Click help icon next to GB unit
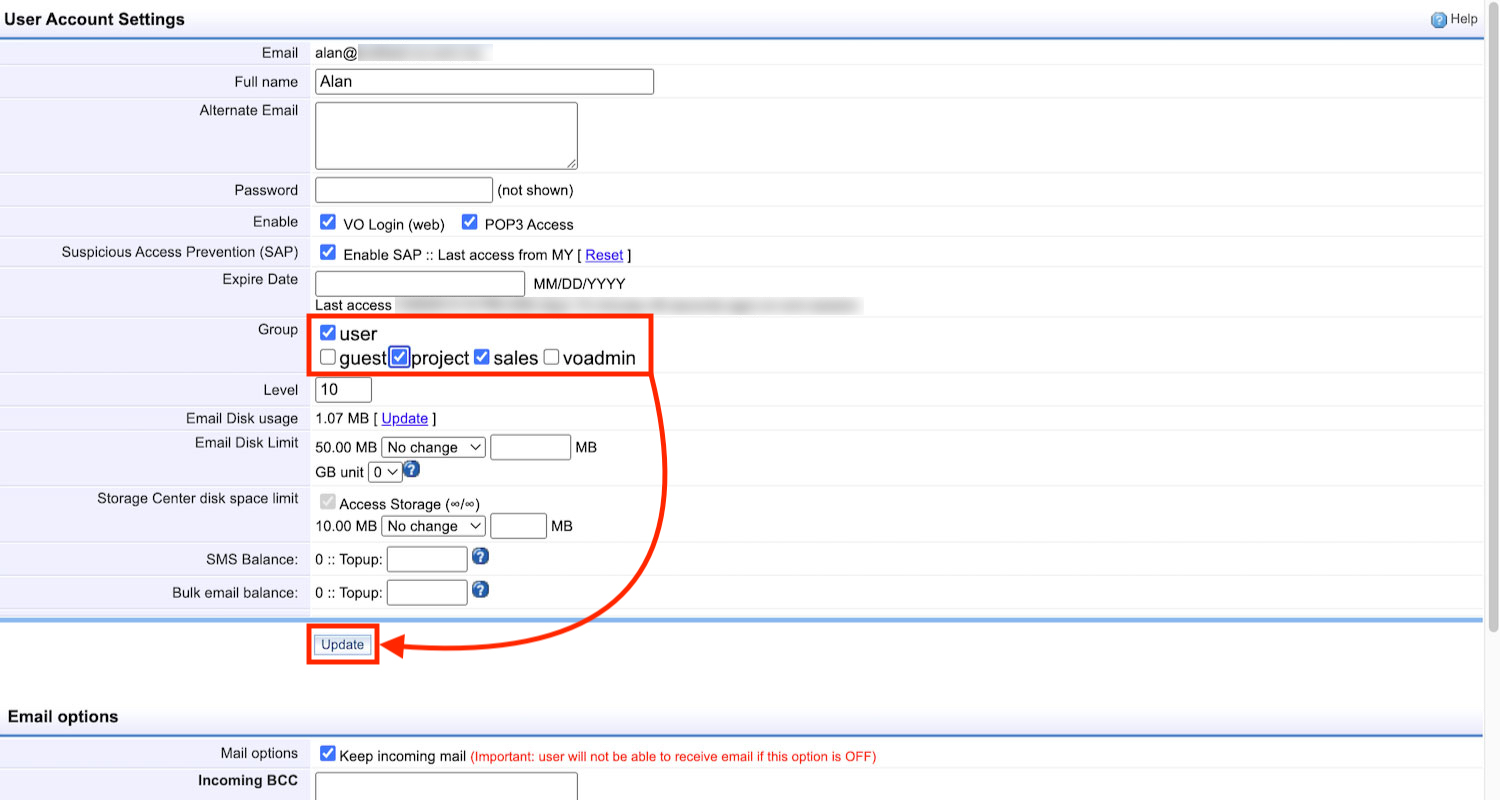The image size is (1500, 800). pos(411,470)
